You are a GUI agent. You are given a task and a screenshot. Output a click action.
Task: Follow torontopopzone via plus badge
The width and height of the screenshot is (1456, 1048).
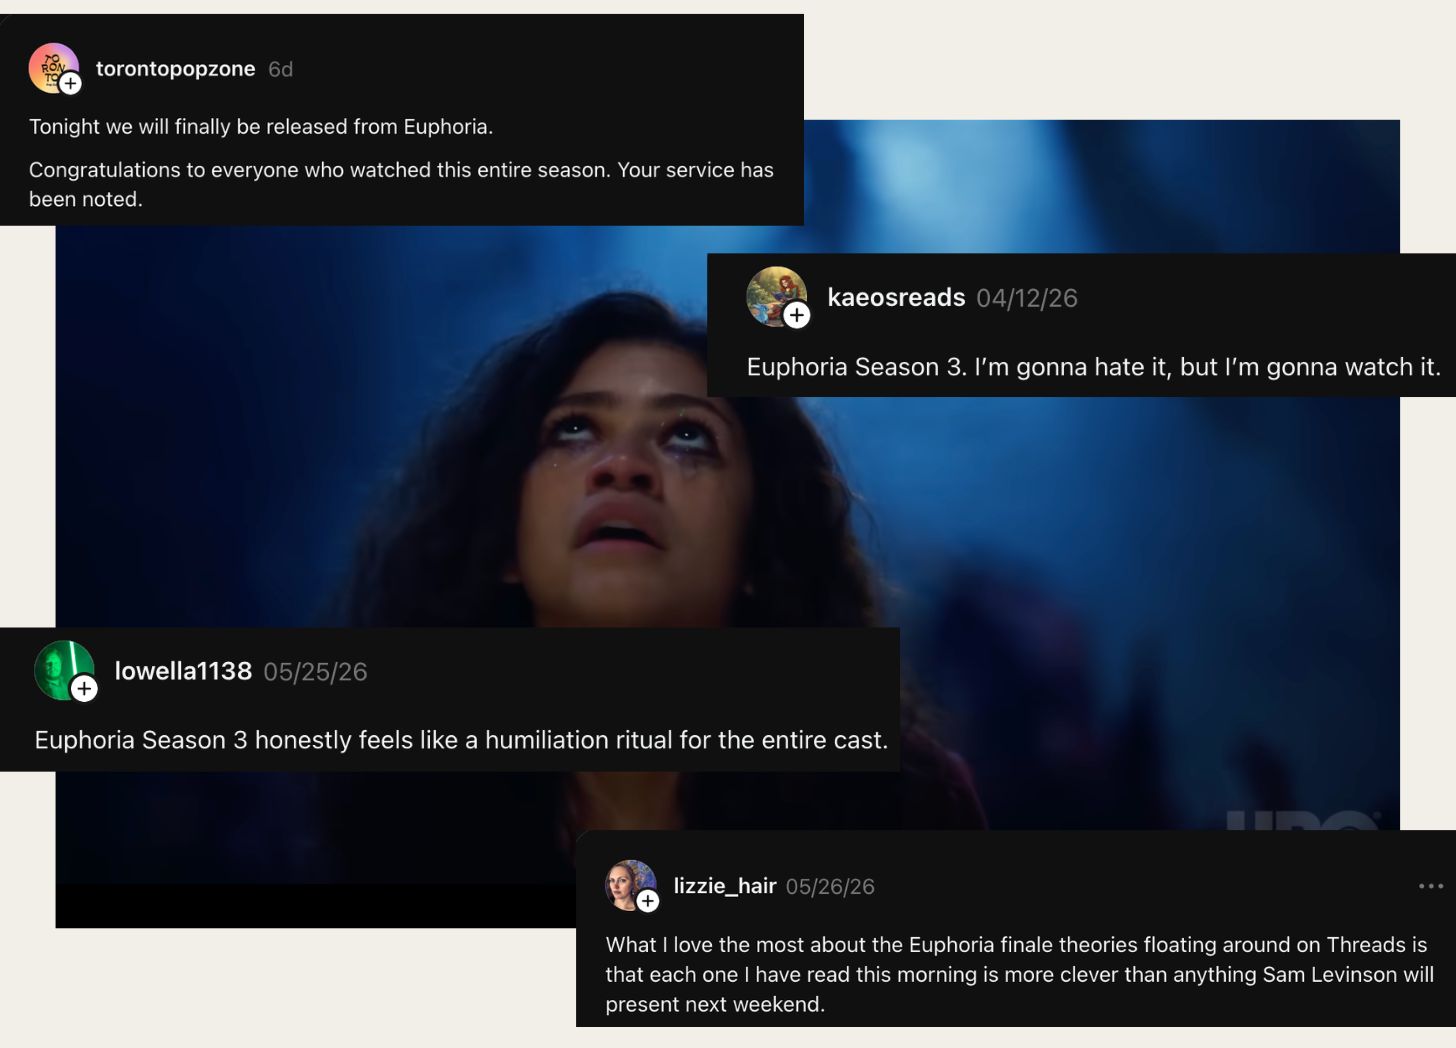[70, 84]
